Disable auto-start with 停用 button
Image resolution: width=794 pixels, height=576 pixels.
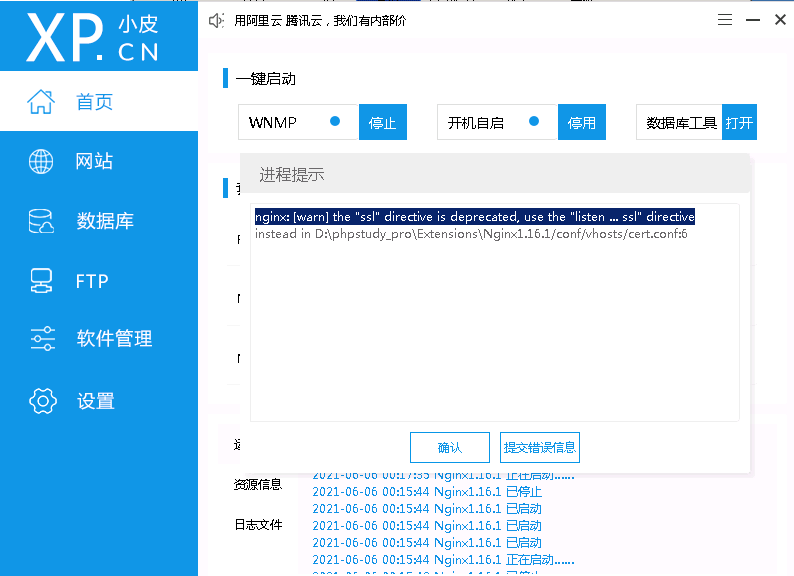click(582, 122)
